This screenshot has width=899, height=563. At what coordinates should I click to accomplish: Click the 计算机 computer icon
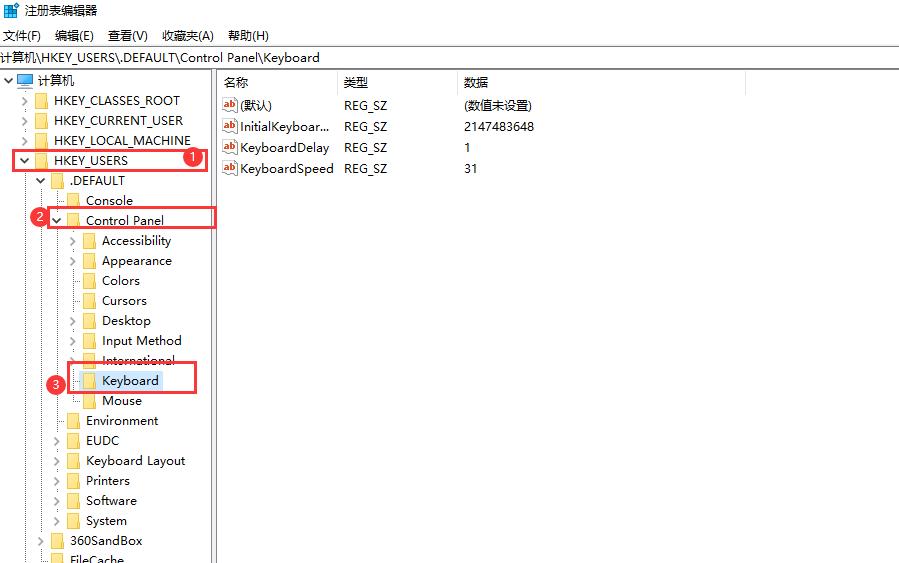point(25,81)
